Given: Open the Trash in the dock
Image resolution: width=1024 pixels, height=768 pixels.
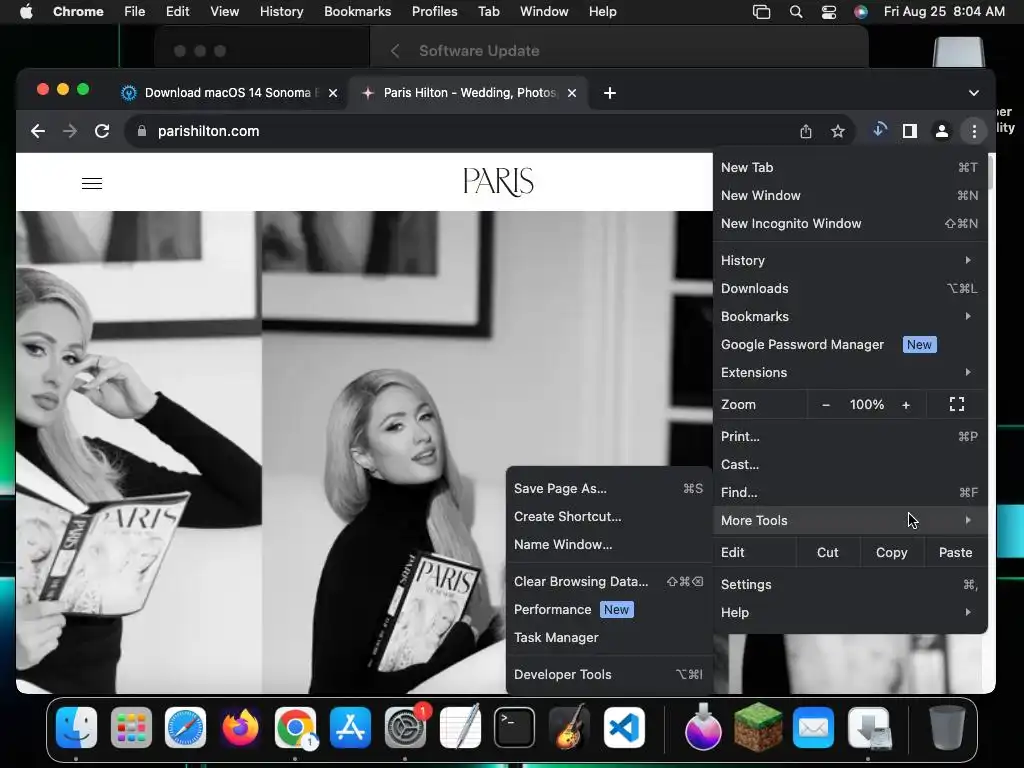Looking at the screenshot, I should pyautogui.click(x=947, y=728).
